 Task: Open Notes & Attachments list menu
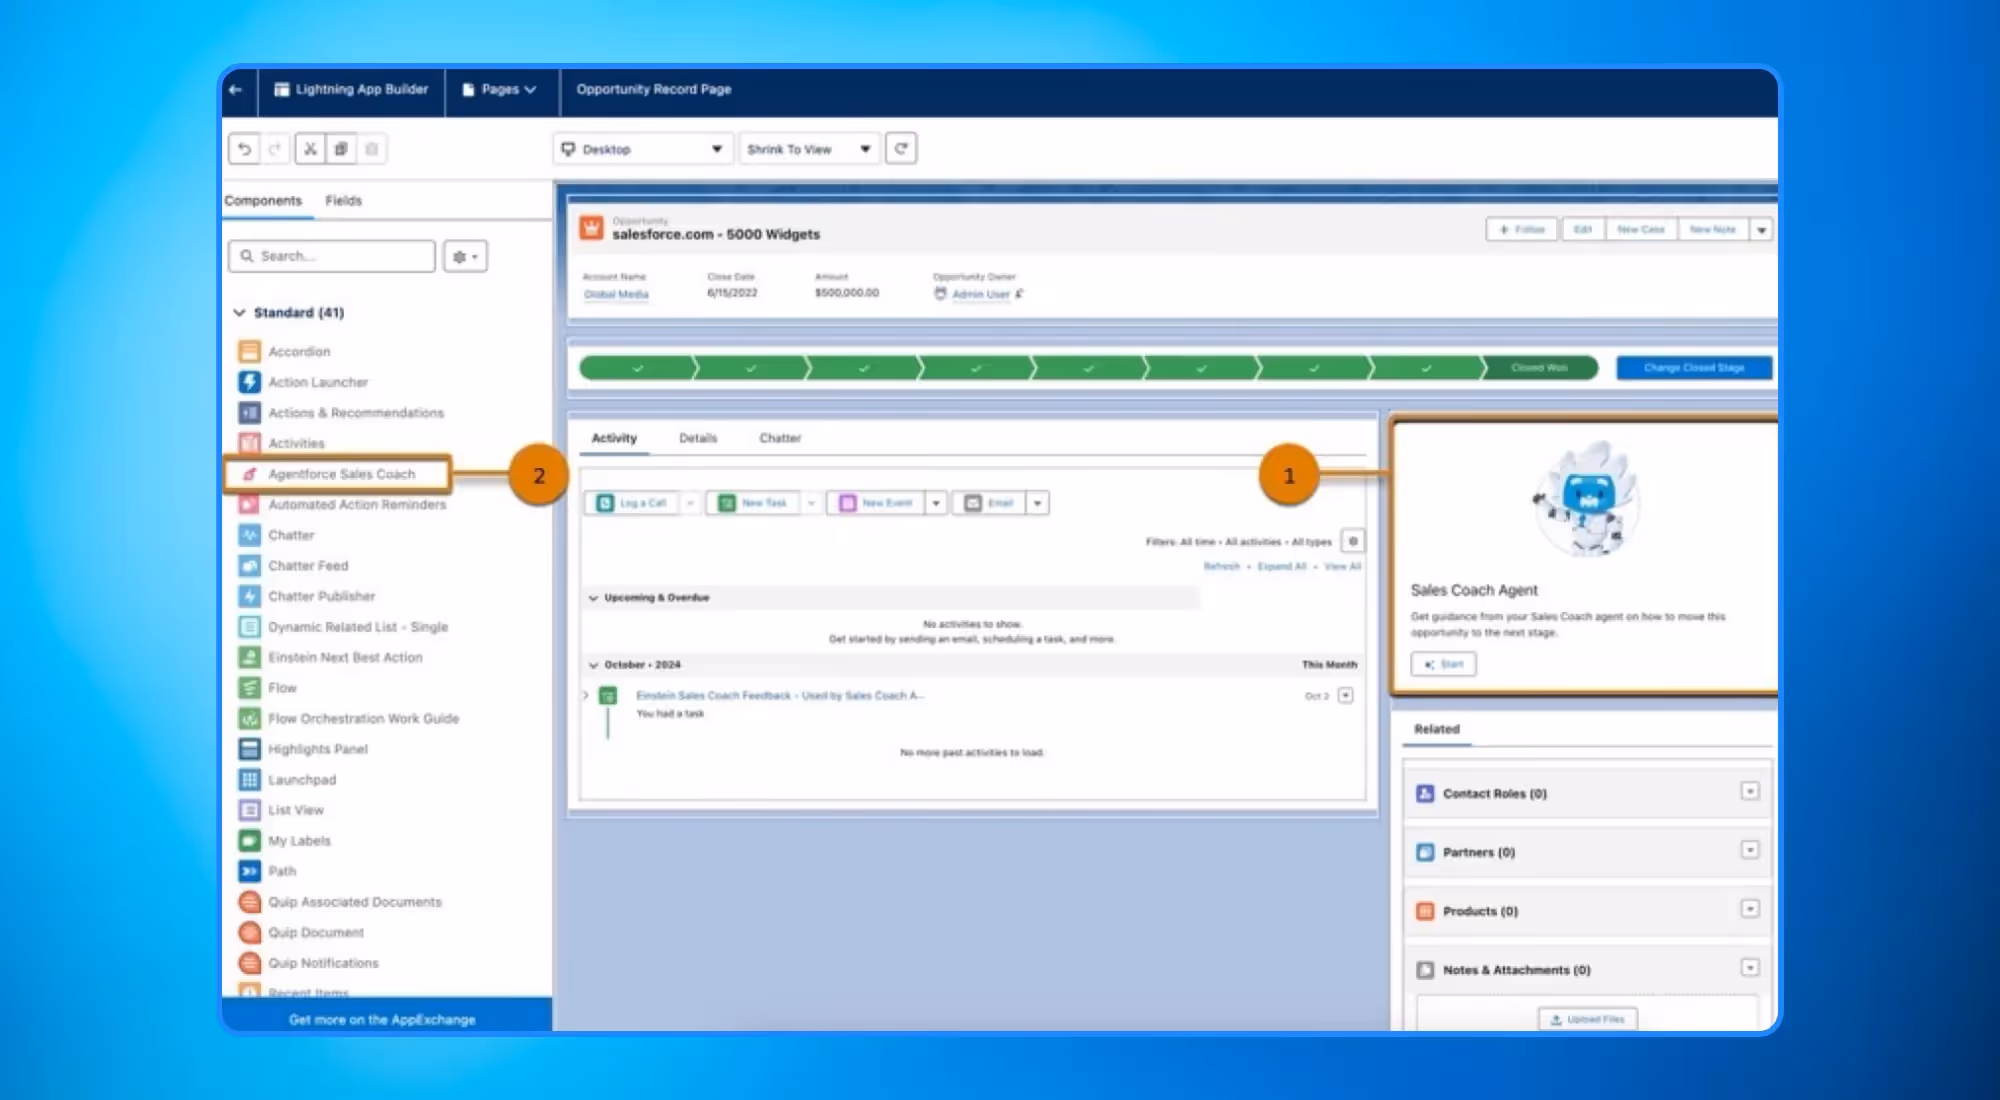[1750, 968]
